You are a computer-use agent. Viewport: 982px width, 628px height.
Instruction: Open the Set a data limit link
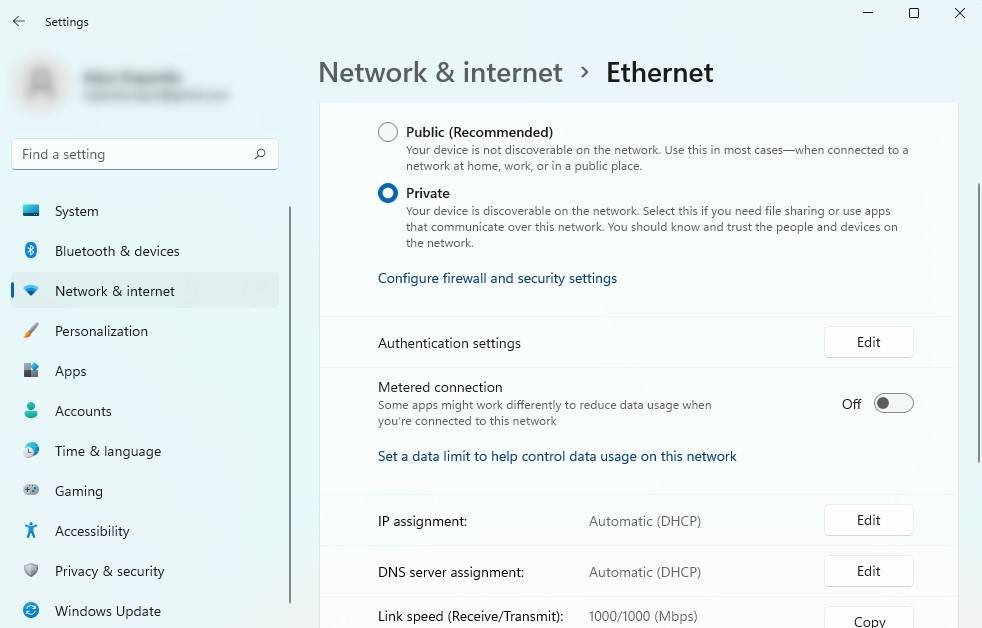point(557,456)
